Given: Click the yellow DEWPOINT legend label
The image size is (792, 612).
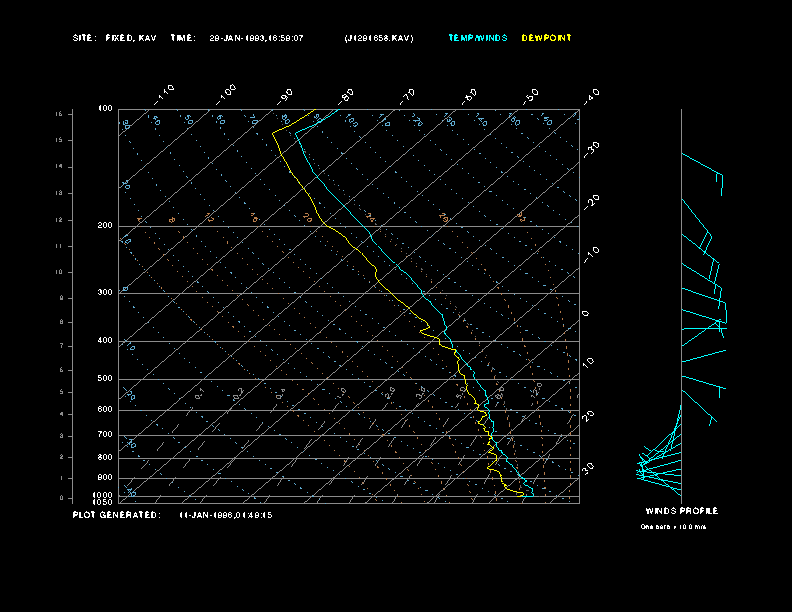Looking at the screenshot, I should (546, 38).
